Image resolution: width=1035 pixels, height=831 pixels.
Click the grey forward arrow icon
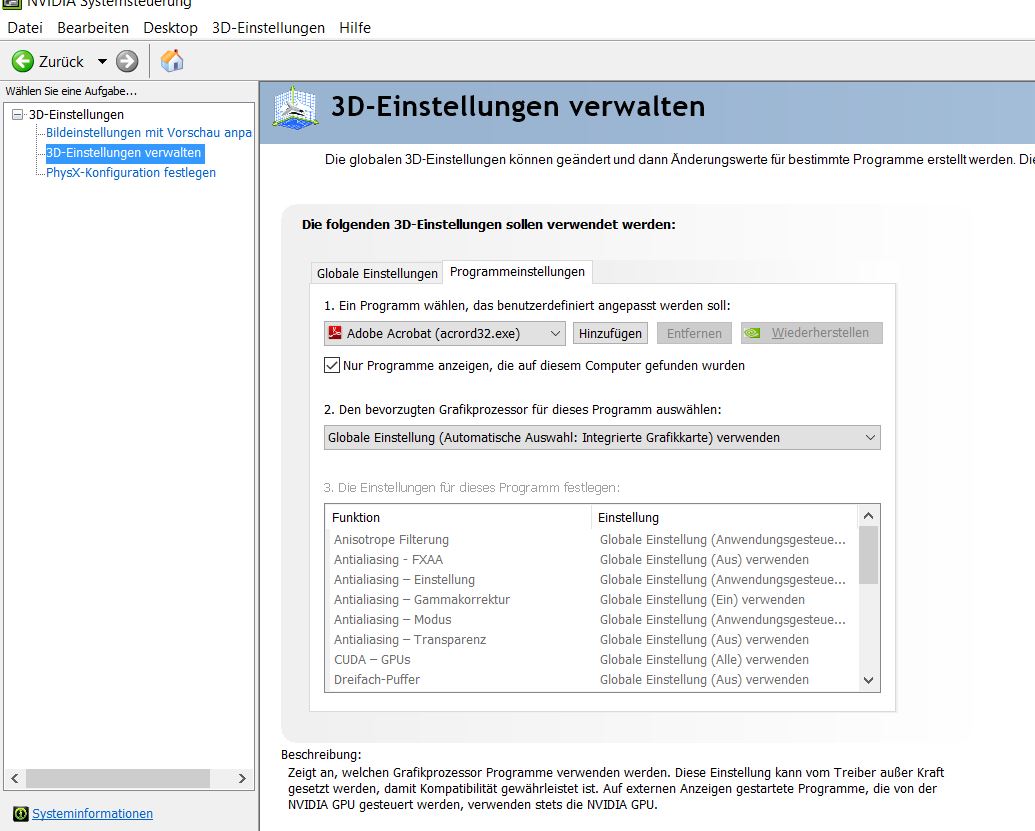coord(127,61)
